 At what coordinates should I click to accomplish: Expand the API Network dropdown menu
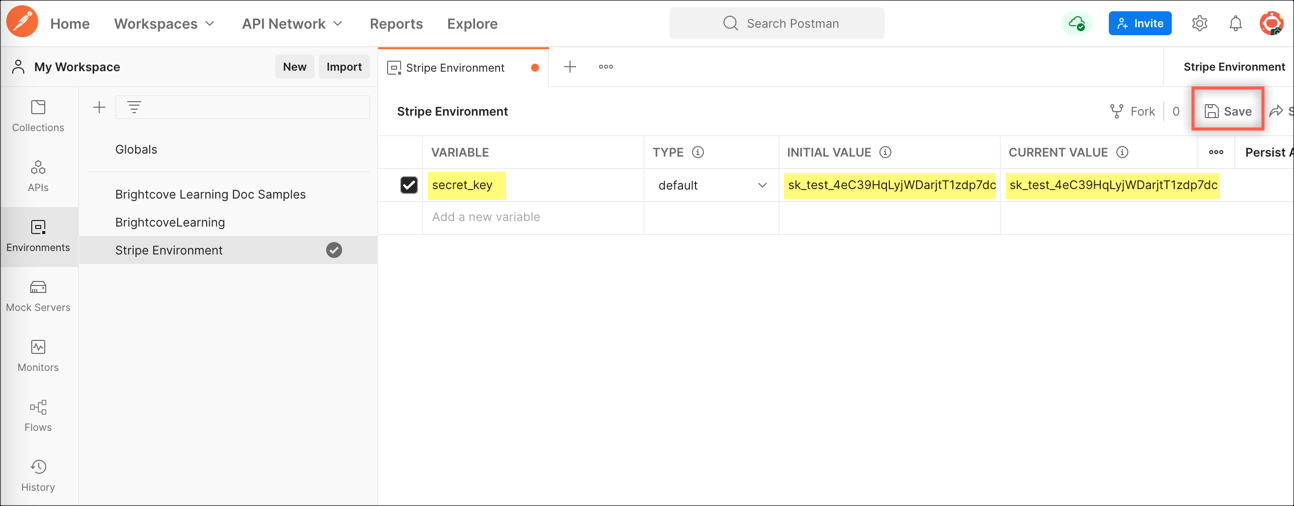pos(292,23)
